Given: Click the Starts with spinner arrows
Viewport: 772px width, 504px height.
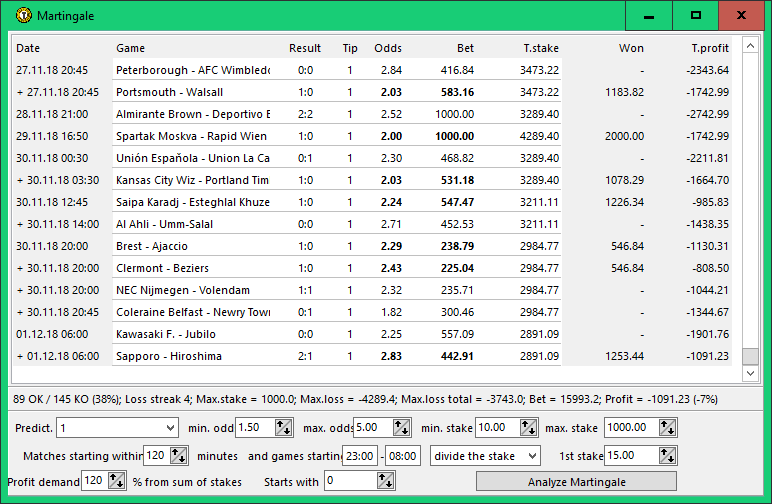Looking at the screenshot, I should click(x=387, y=481).
